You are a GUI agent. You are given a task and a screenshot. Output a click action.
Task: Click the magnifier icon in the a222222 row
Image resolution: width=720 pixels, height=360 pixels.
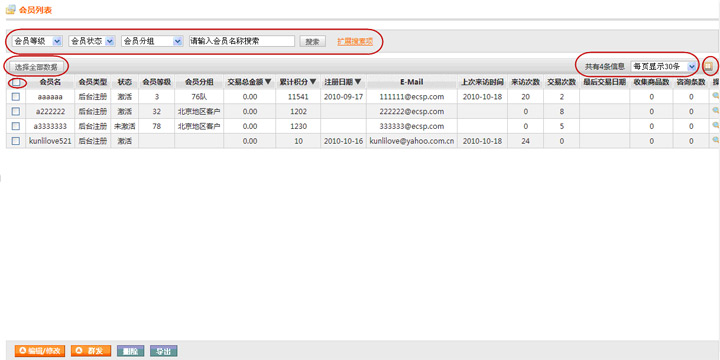coord(715,111)
